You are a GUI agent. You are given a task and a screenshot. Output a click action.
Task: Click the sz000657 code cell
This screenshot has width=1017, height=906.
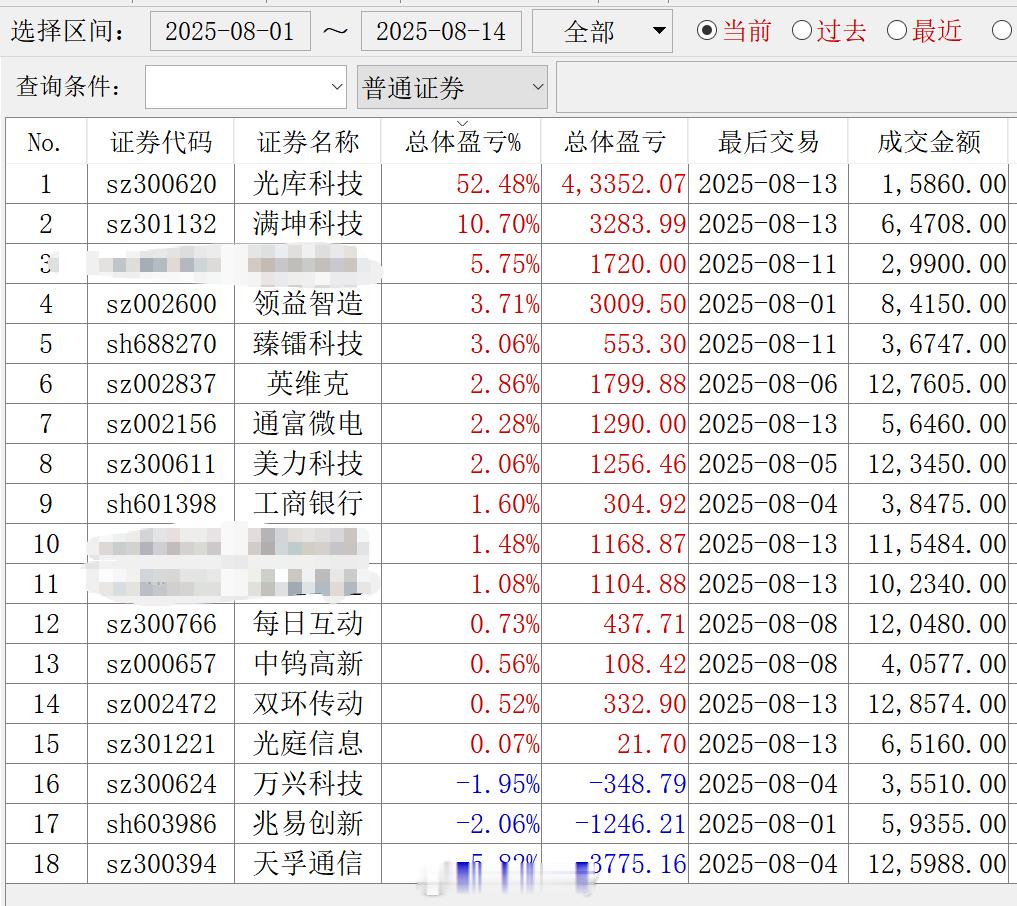[161, 664]
